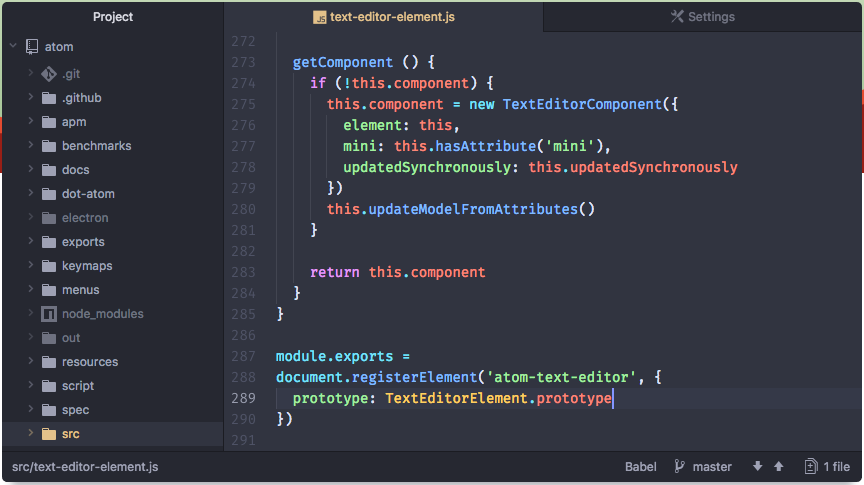The width and height of the screenshot is (864, 485).
Task: Click the benchmarks folder icon
Action: (x=49, y=146)
